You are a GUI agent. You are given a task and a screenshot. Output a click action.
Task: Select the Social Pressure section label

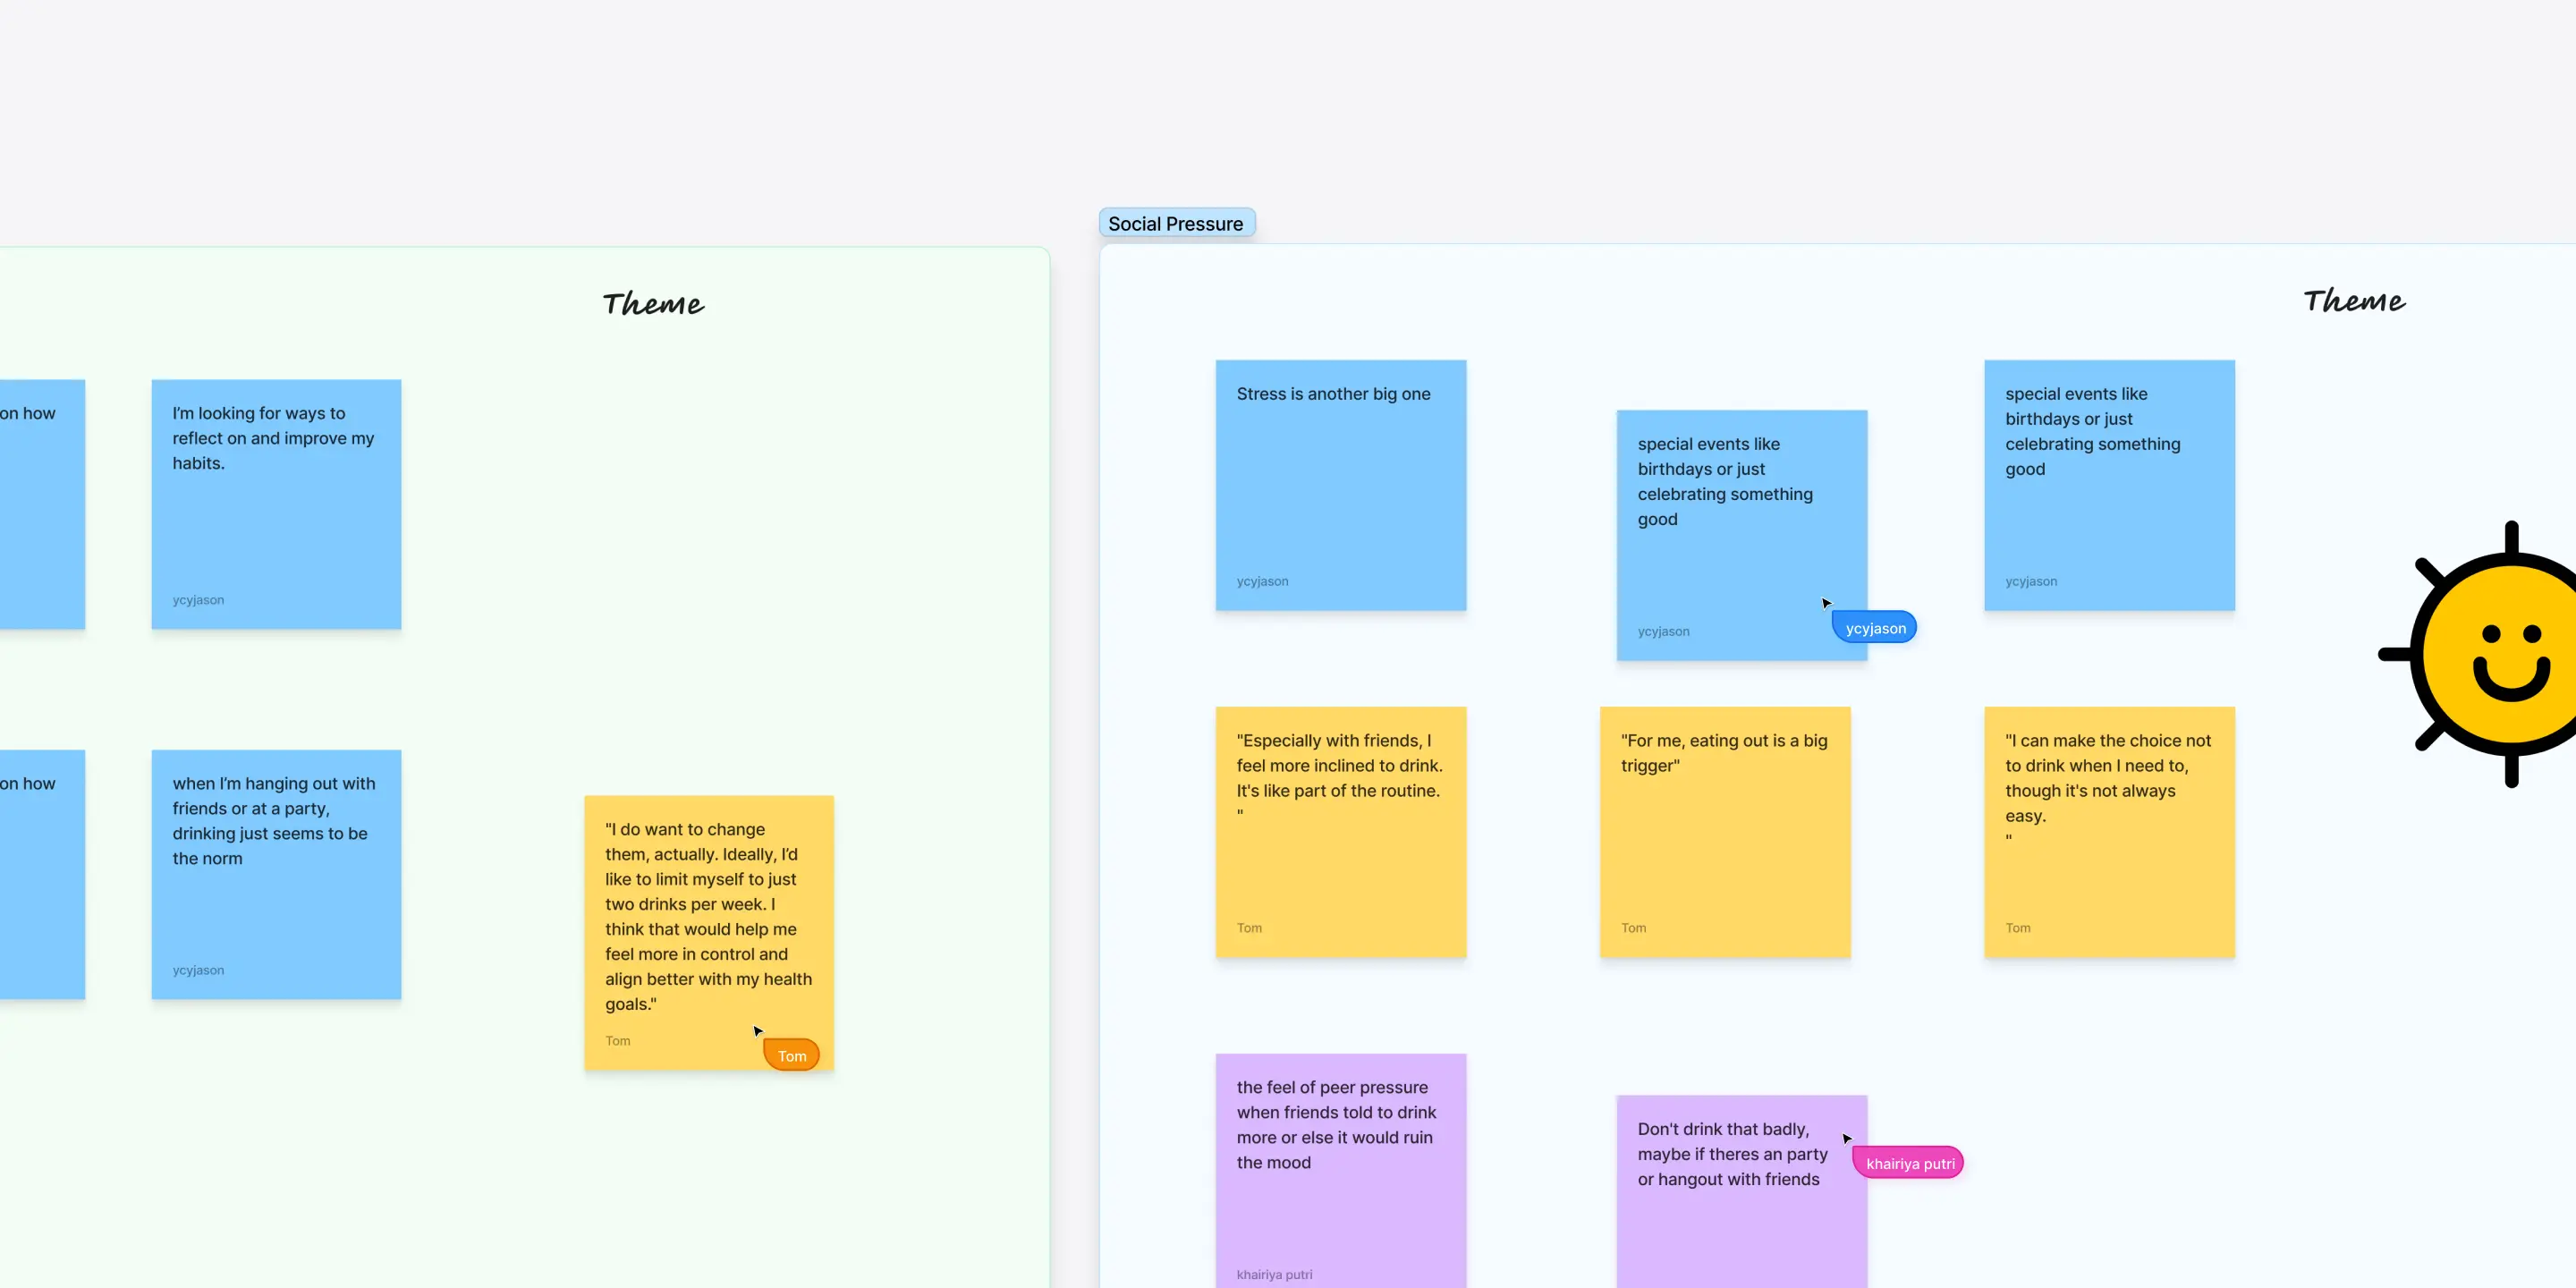(x=1176, y=223)
